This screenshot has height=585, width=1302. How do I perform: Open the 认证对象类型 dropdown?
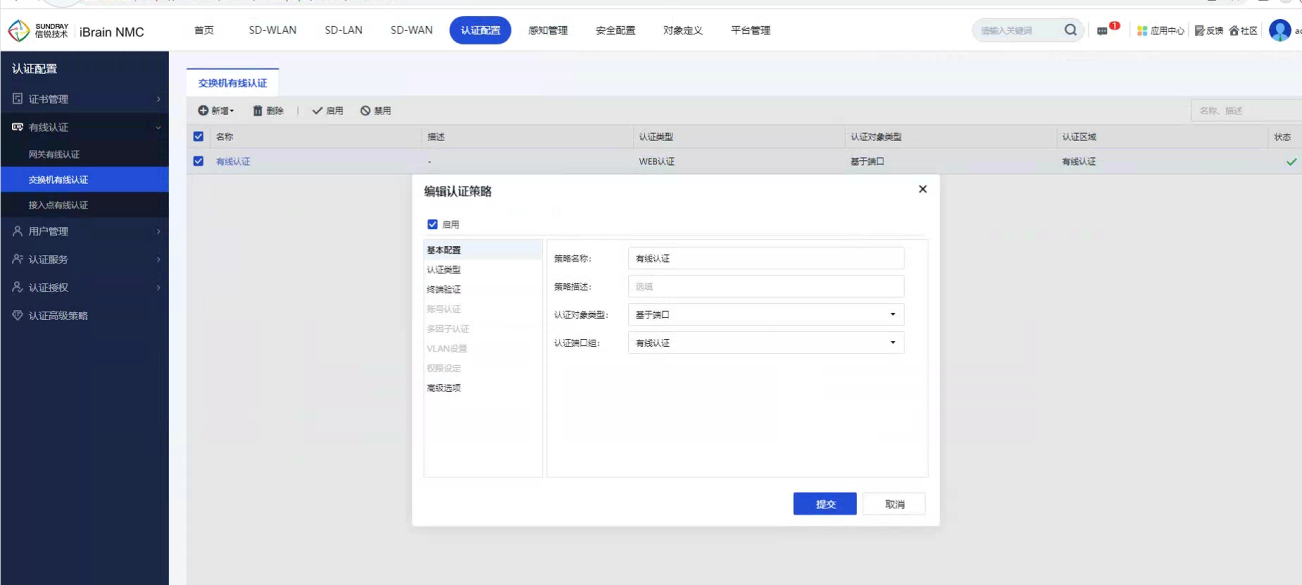[766, 315]
